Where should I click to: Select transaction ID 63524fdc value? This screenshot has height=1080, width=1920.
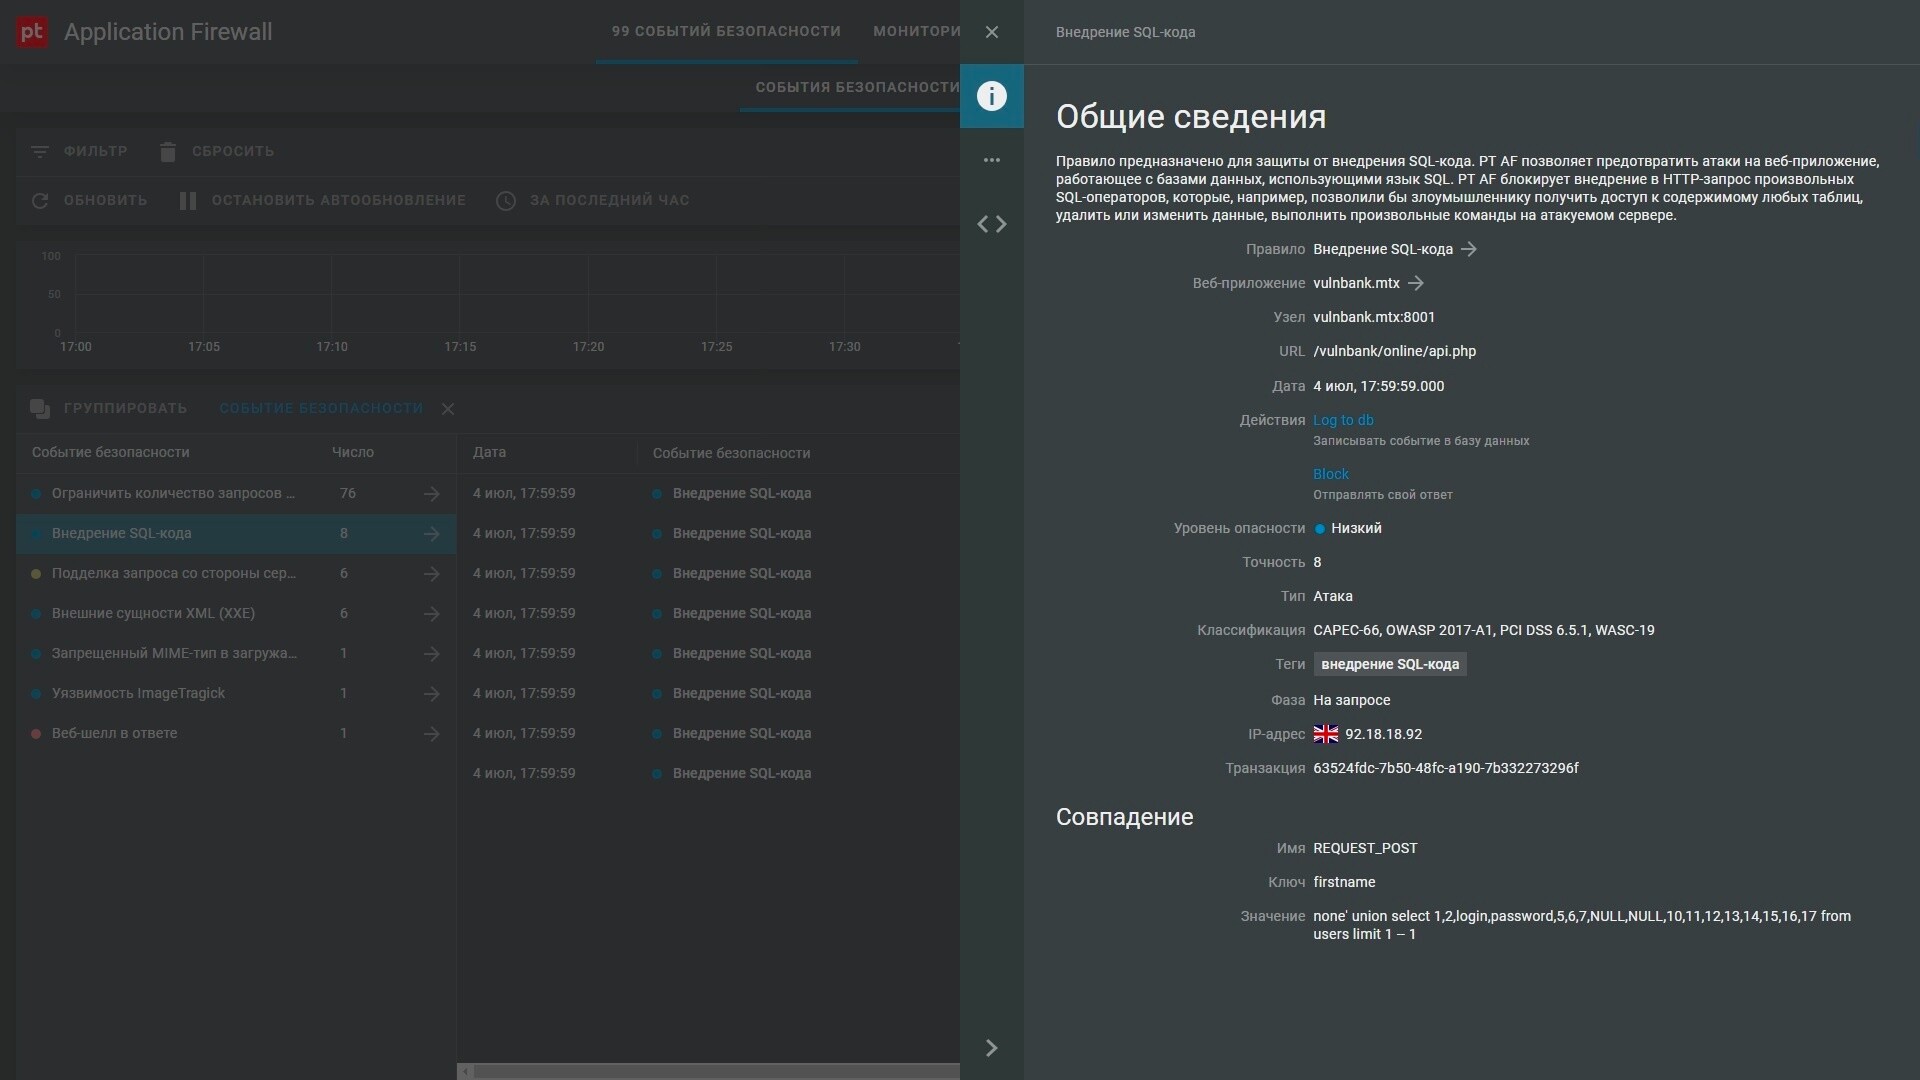pos(1446,768)
